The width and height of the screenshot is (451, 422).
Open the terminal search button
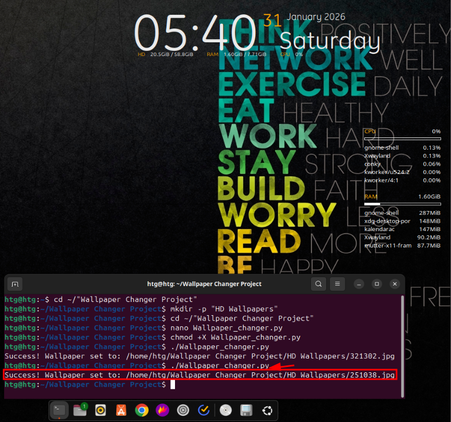[x=318, y=284]
